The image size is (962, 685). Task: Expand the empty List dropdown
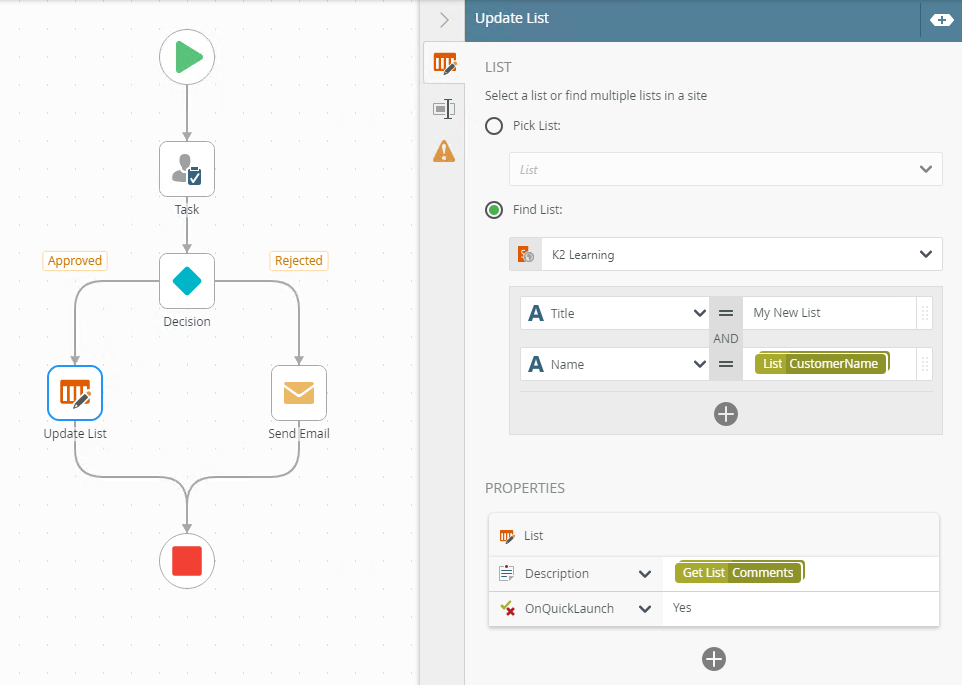coord(726,169)
